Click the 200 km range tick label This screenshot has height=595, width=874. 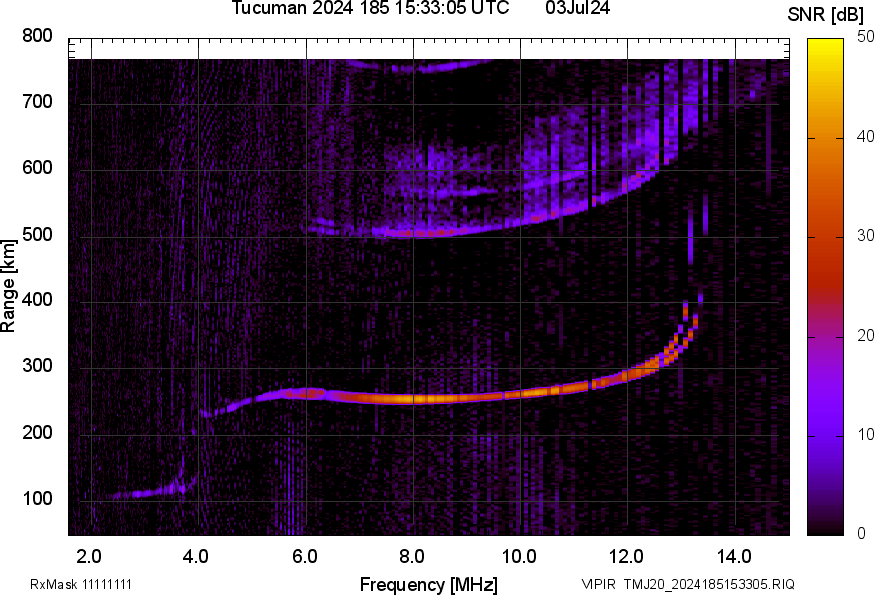click(37, 432)
